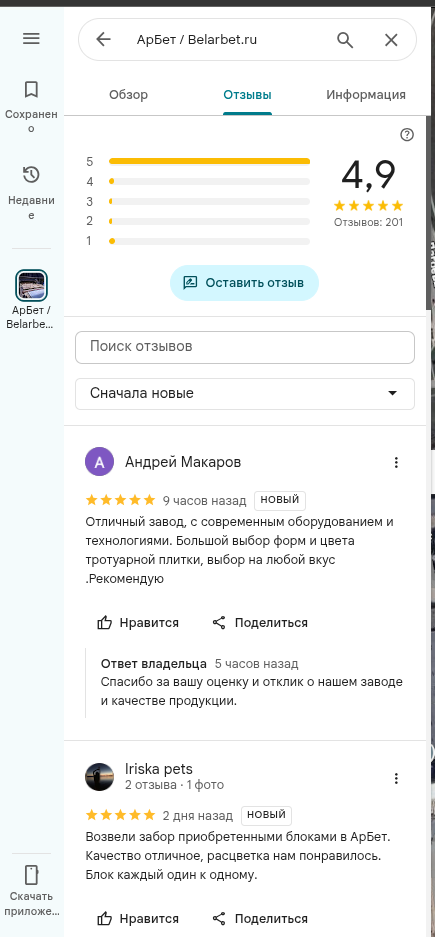Click the search box text АрБет / Belarbet.ru
This screenshot has width=435, height=937.
pyautogui.click(x=197, y=40)
